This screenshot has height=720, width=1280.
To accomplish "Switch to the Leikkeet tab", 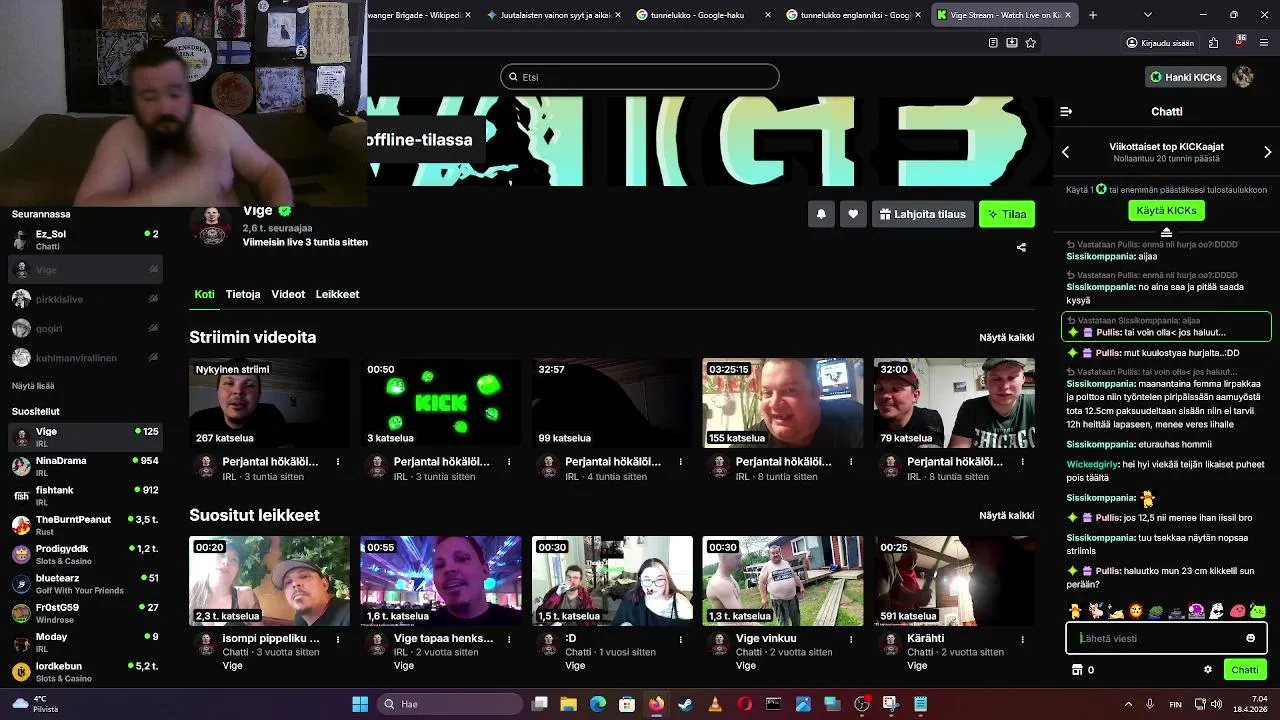I will [x=337, y=294].
